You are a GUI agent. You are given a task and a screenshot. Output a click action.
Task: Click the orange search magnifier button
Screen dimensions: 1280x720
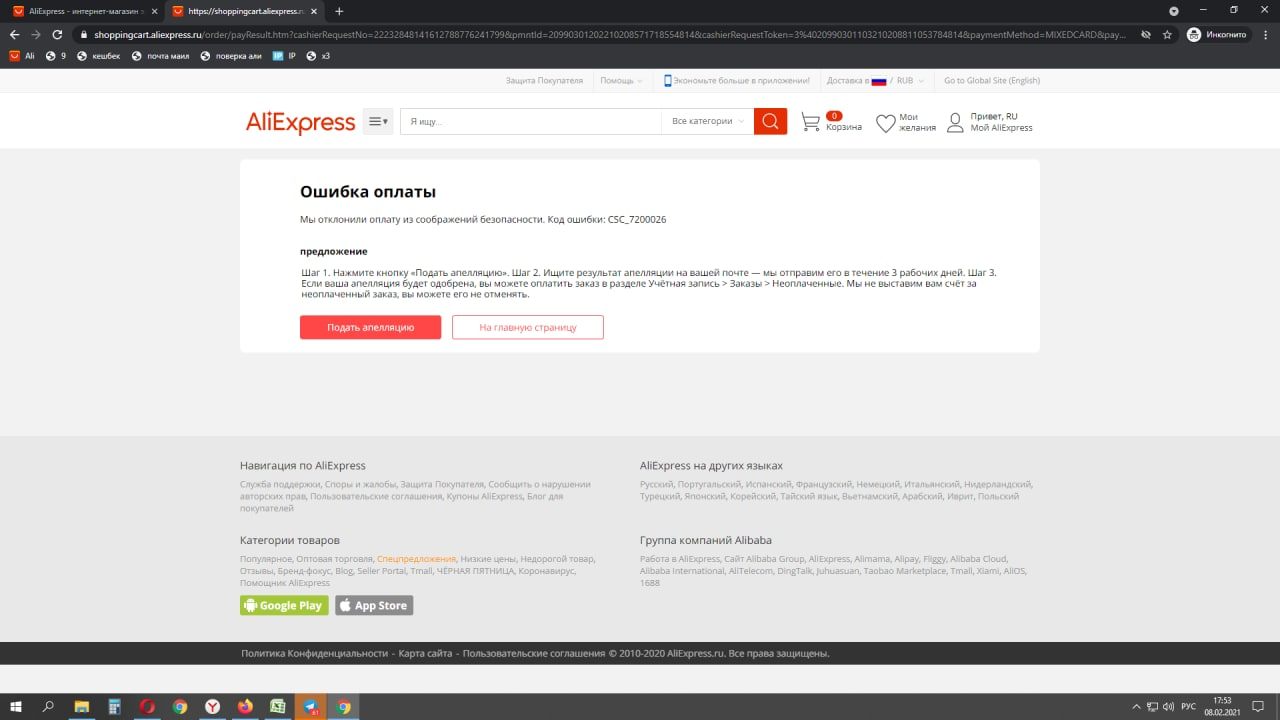coord(770,121)
